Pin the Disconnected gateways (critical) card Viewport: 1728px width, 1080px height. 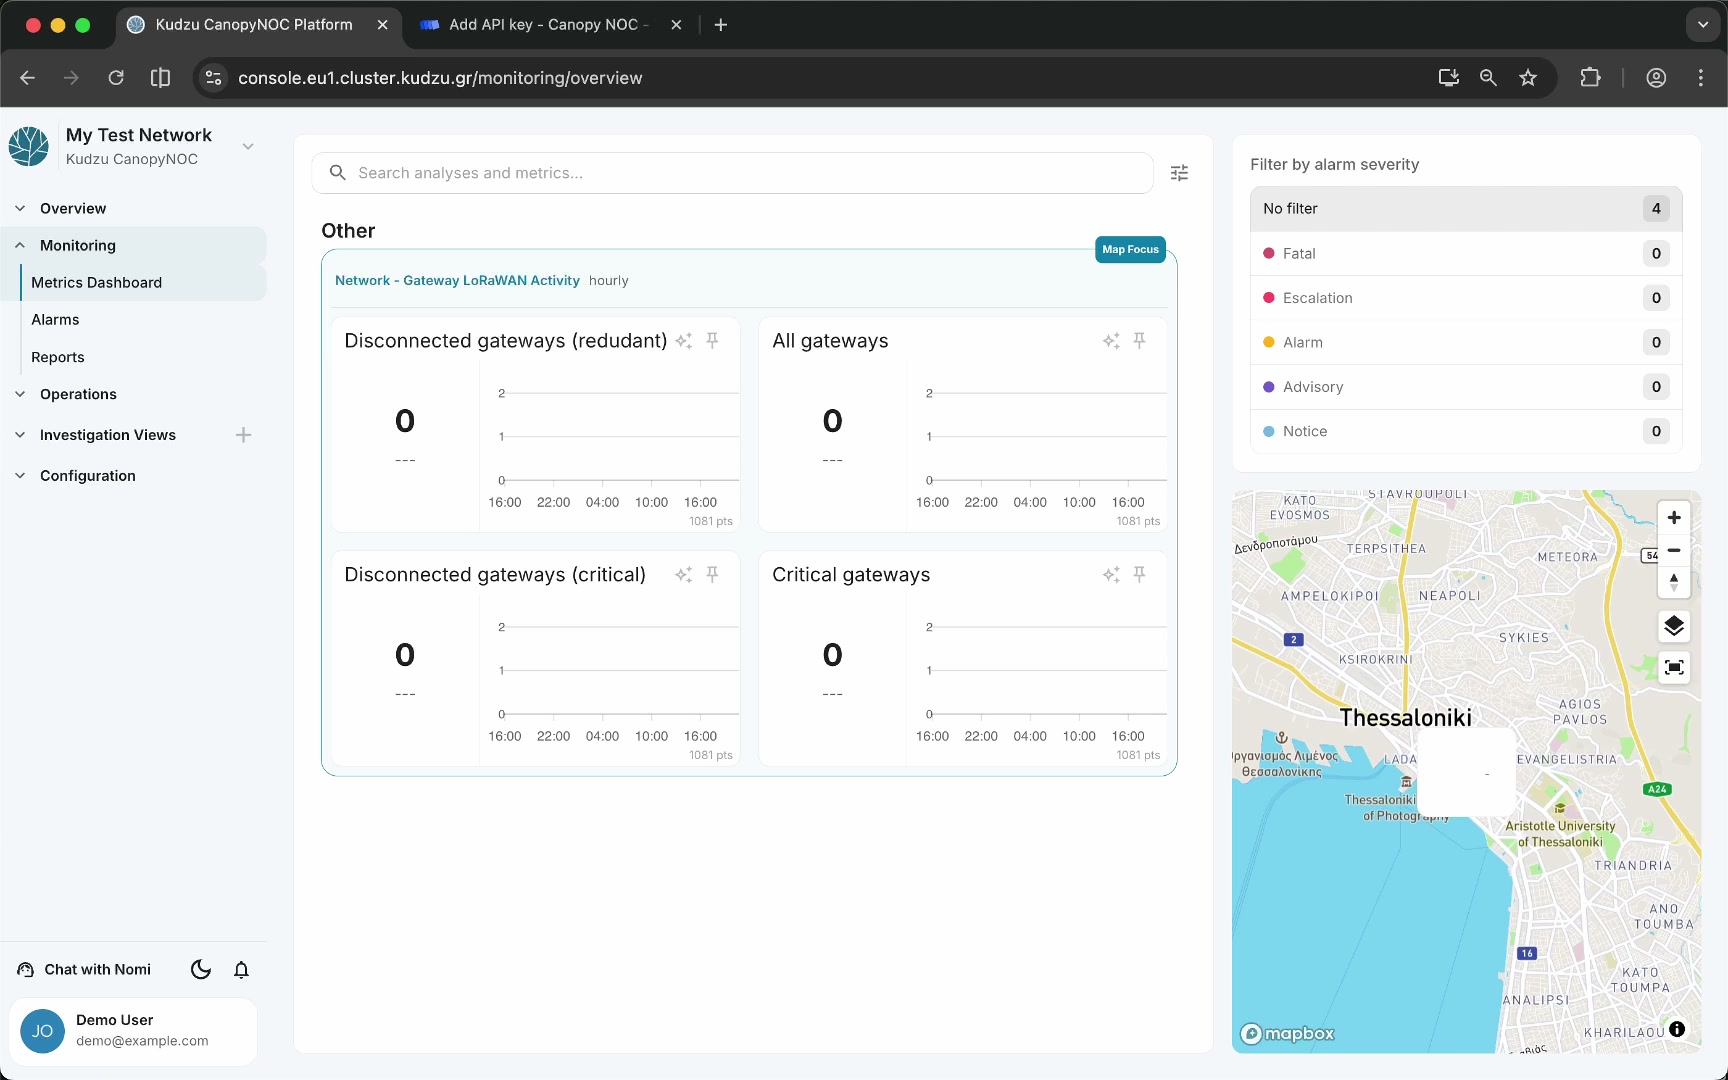tap(712, 575)
